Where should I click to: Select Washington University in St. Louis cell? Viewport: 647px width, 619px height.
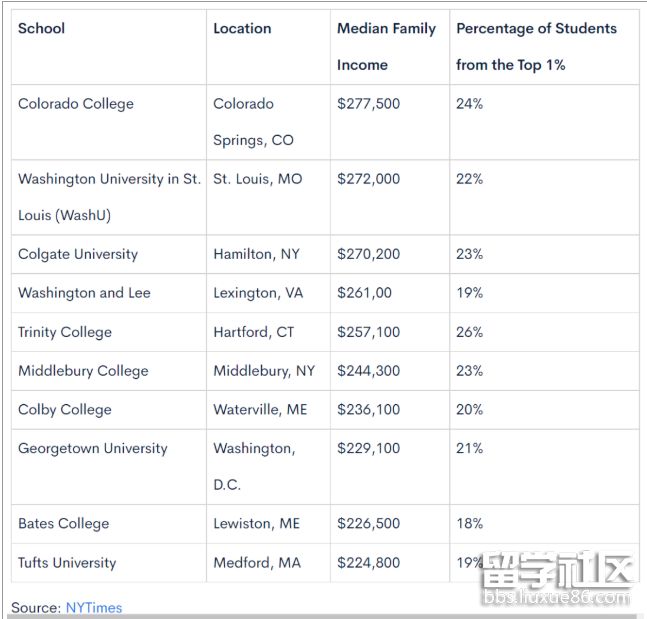109,196
